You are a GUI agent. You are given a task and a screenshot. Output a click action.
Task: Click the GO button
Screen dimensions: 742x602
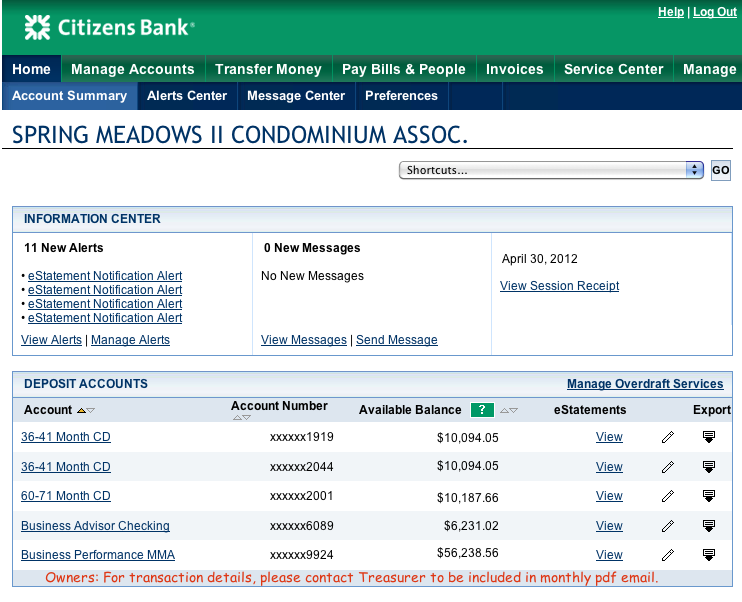pyautogui.click(x=721, y=170)
